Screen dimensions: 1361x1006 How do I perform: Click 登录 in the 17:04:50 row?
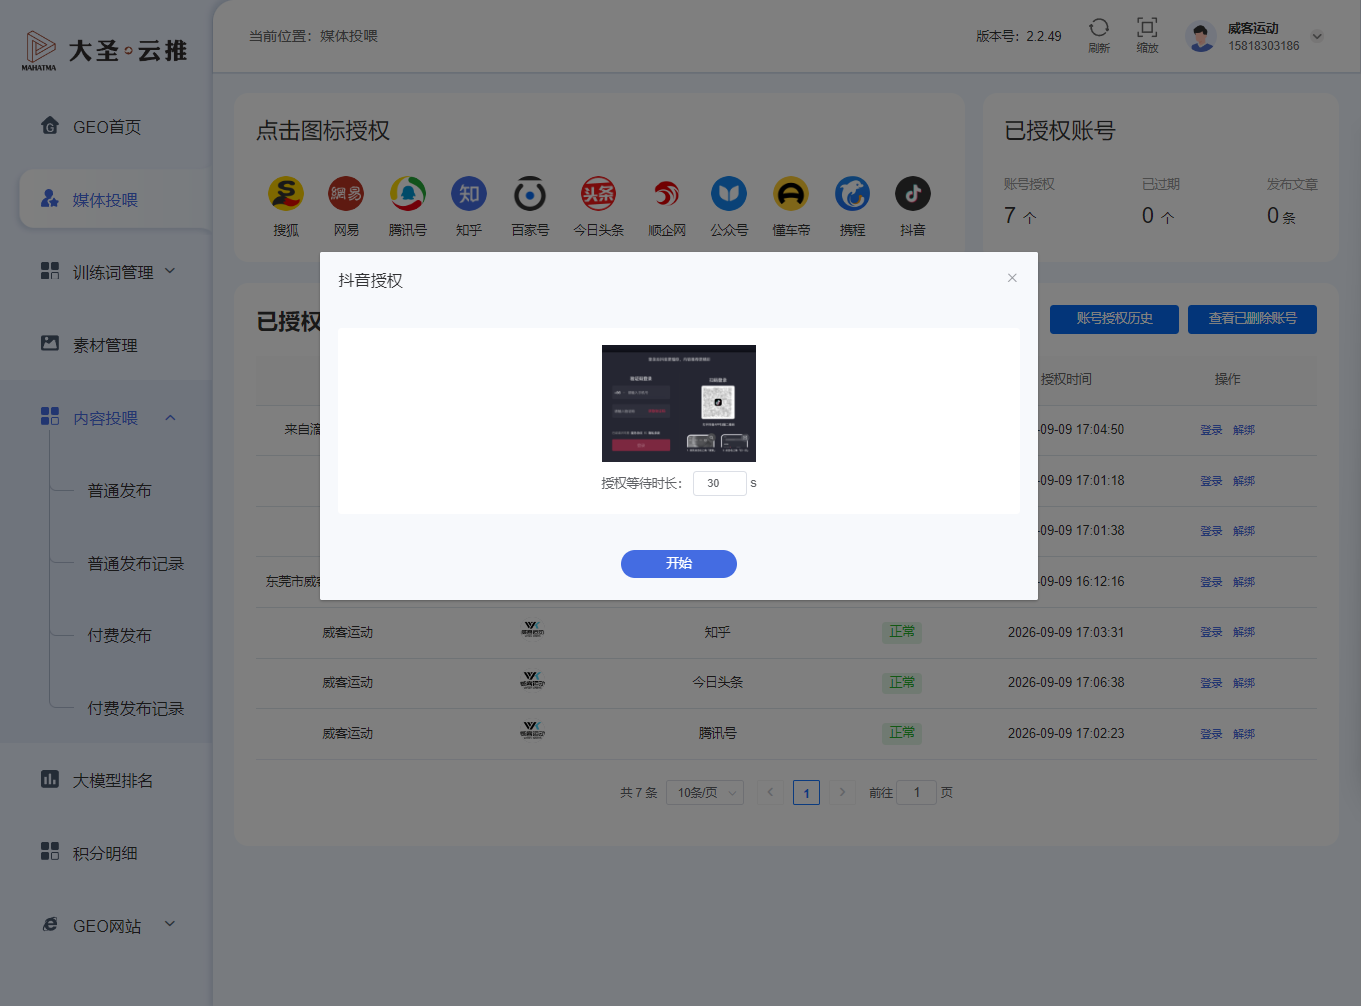(1211, 430)
